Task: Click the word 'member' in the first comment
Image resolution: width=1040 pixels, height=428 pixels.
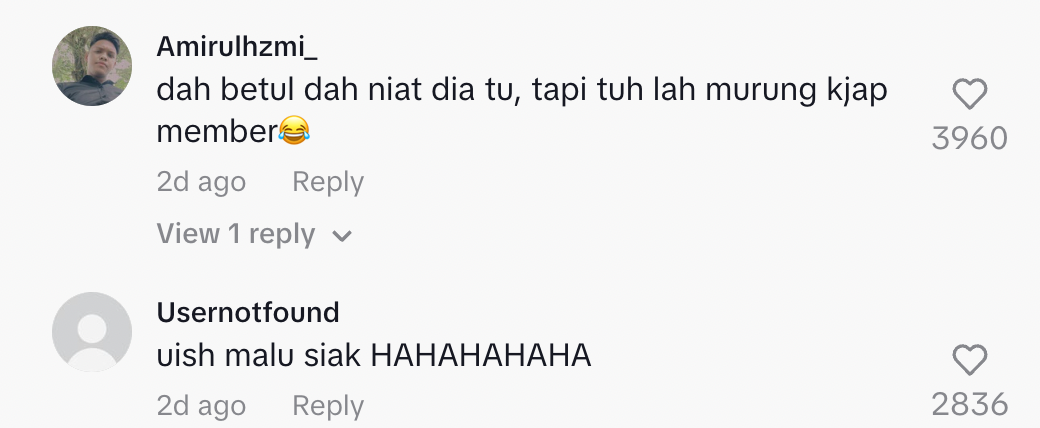Action: pos(217,131)
